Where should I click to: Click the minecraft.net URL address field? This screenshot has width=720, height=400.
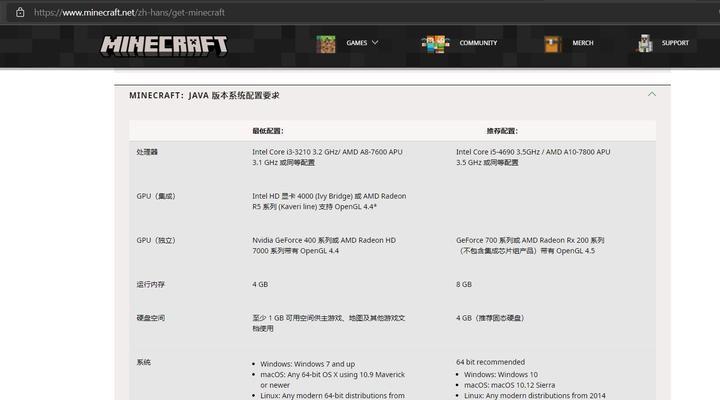click(x=129, y=12)
